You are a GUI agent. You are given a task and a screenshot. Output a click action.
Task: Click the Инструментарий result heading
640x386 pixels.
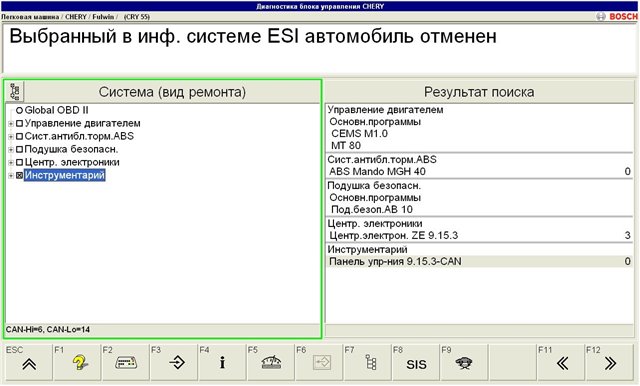(367, 249)
